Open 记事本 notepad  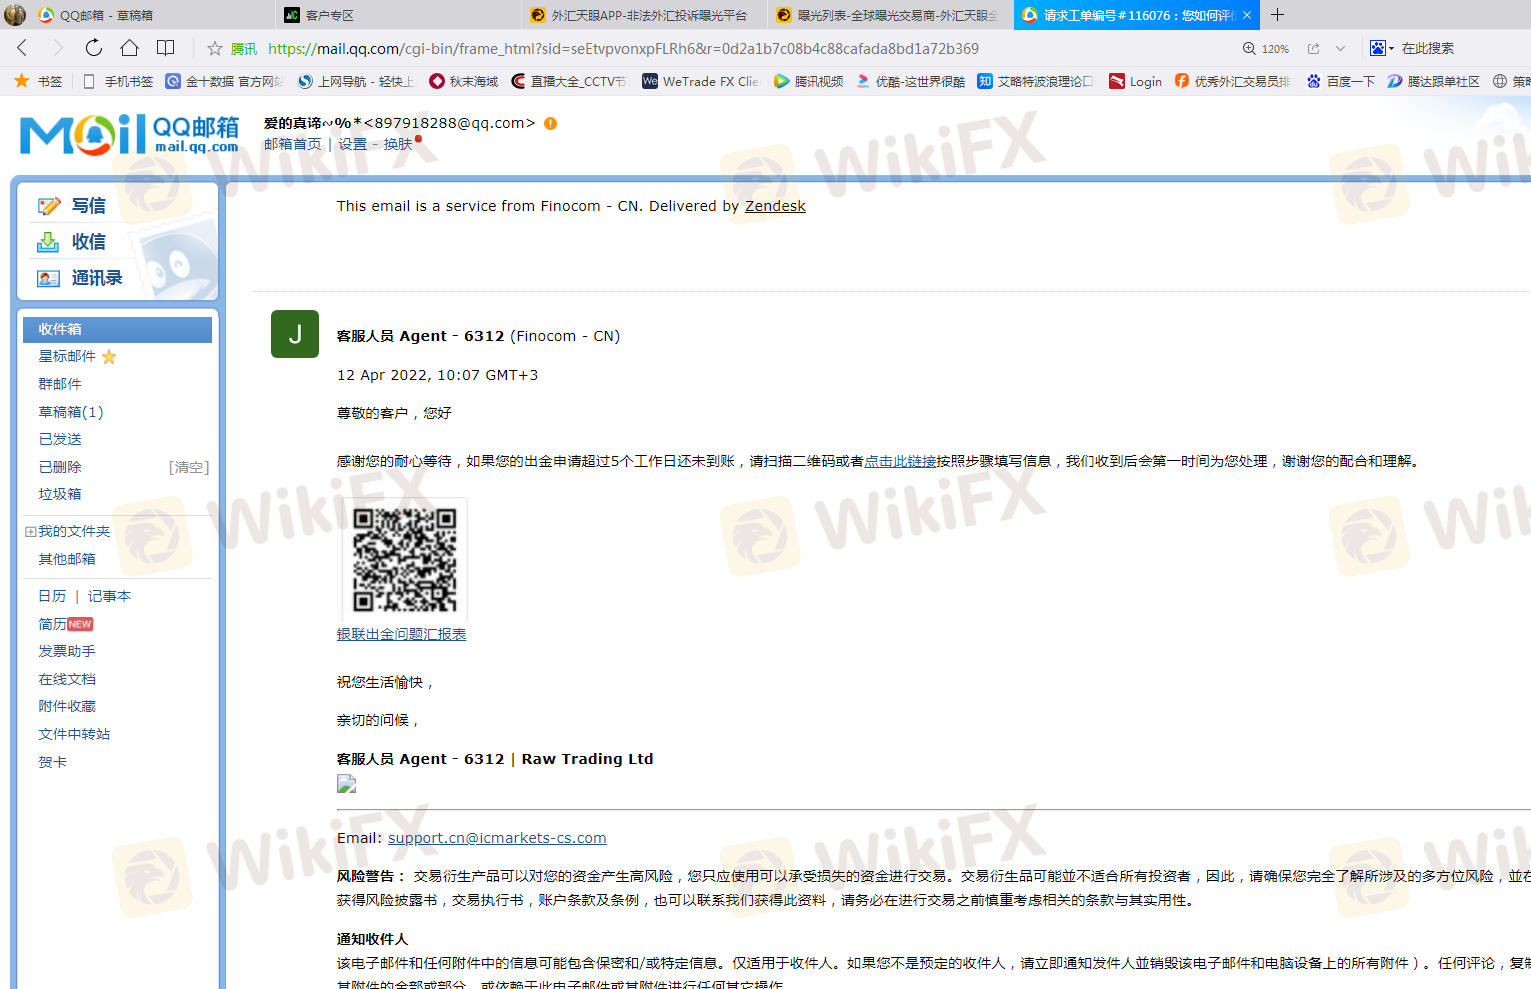109,596
